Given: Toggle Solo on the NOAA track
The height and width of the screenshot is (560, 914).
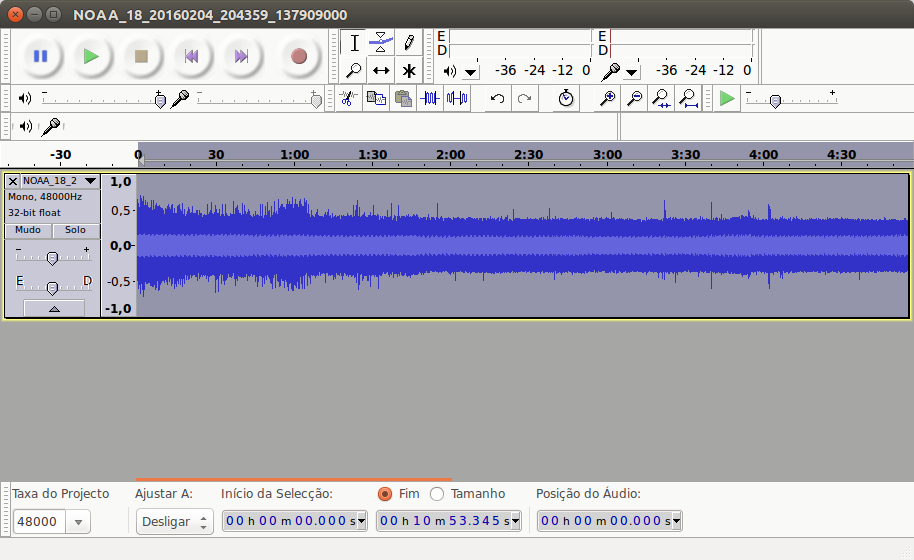Looking at the screenshot, I should pos(75,230).
